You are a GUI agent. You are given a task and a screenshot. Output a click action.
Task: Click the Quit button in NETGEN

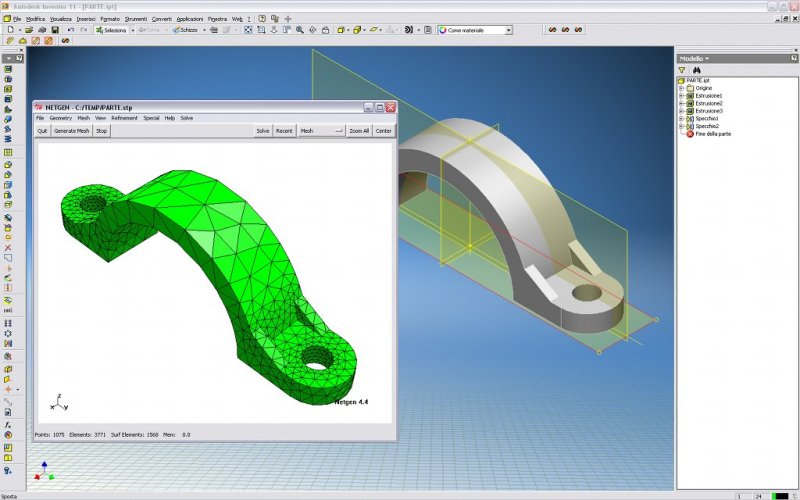(x=42, y=131)
